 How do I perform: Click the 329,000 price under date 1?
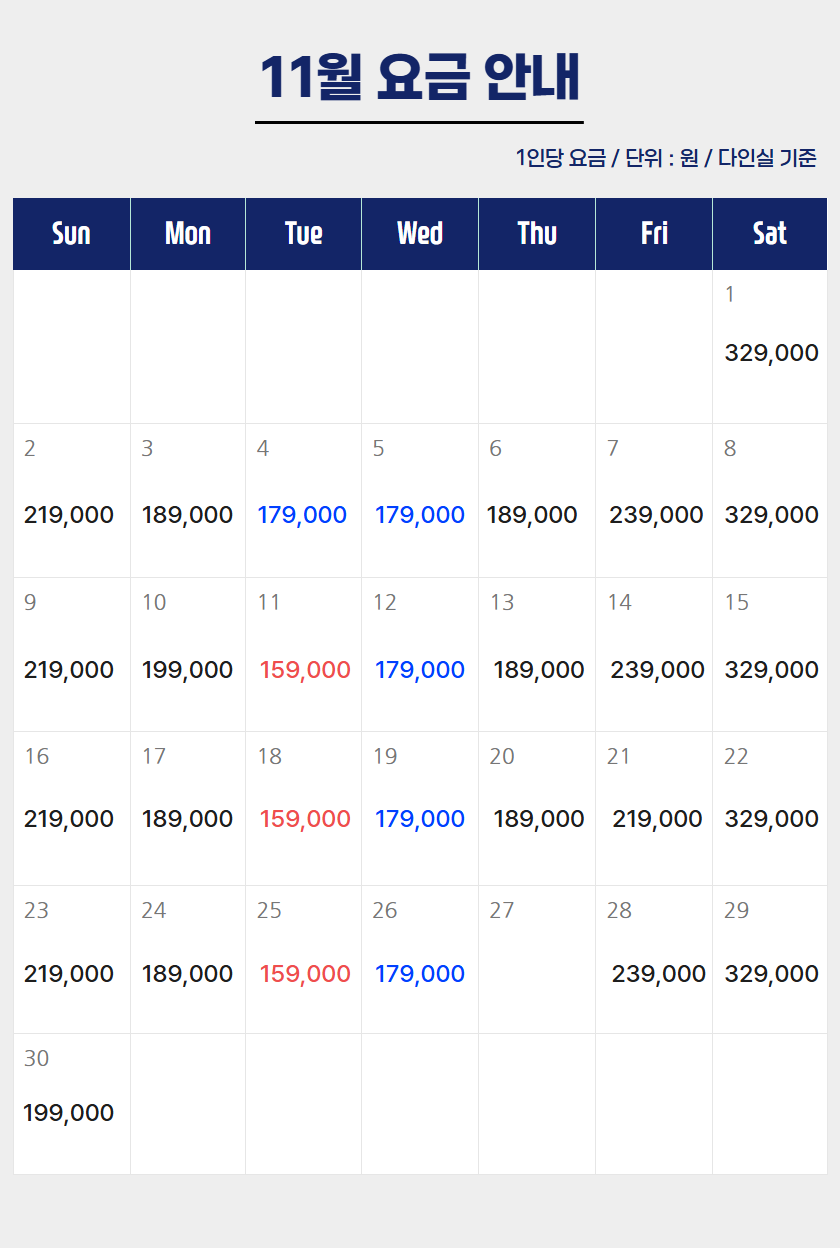click(771, 353)
